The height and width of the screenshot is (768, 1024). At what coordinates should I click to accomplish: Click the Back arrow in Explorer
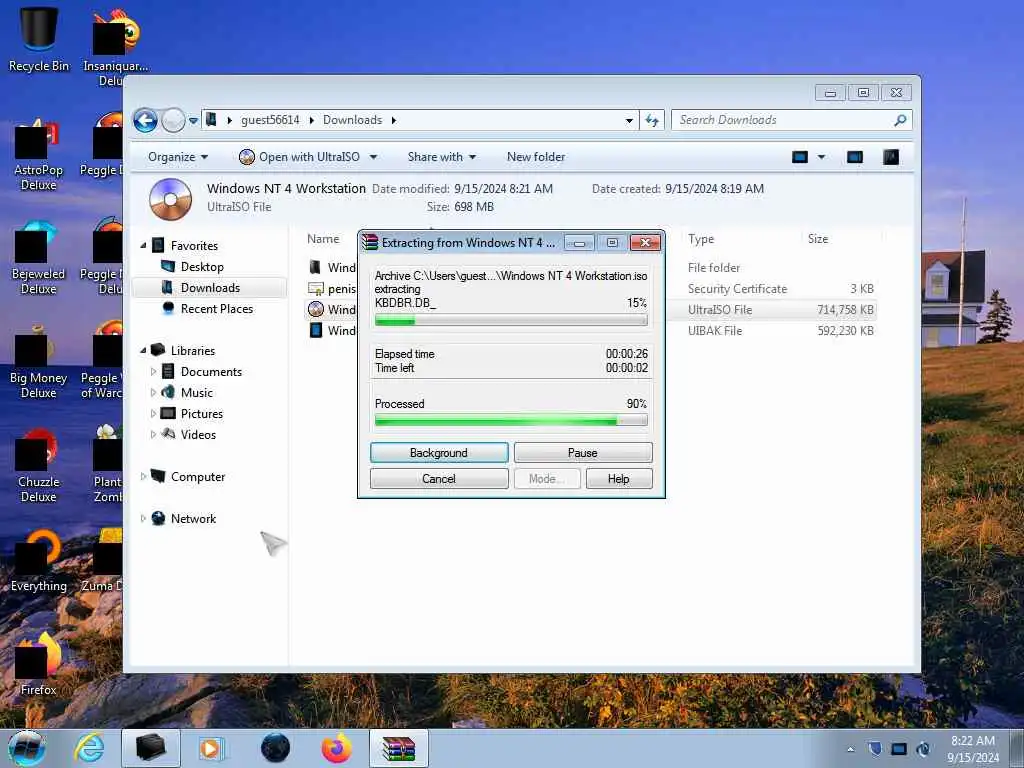pos(145,120)
